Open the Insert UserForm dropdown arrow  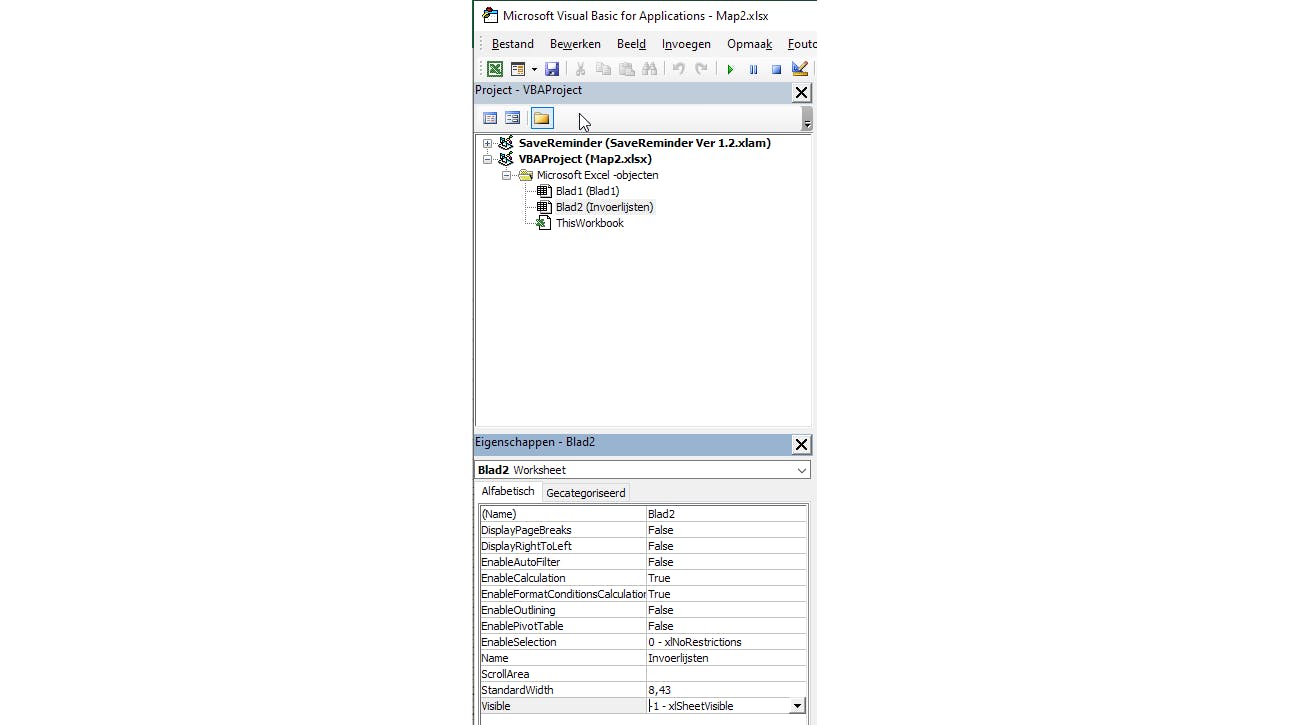point(534,69)
